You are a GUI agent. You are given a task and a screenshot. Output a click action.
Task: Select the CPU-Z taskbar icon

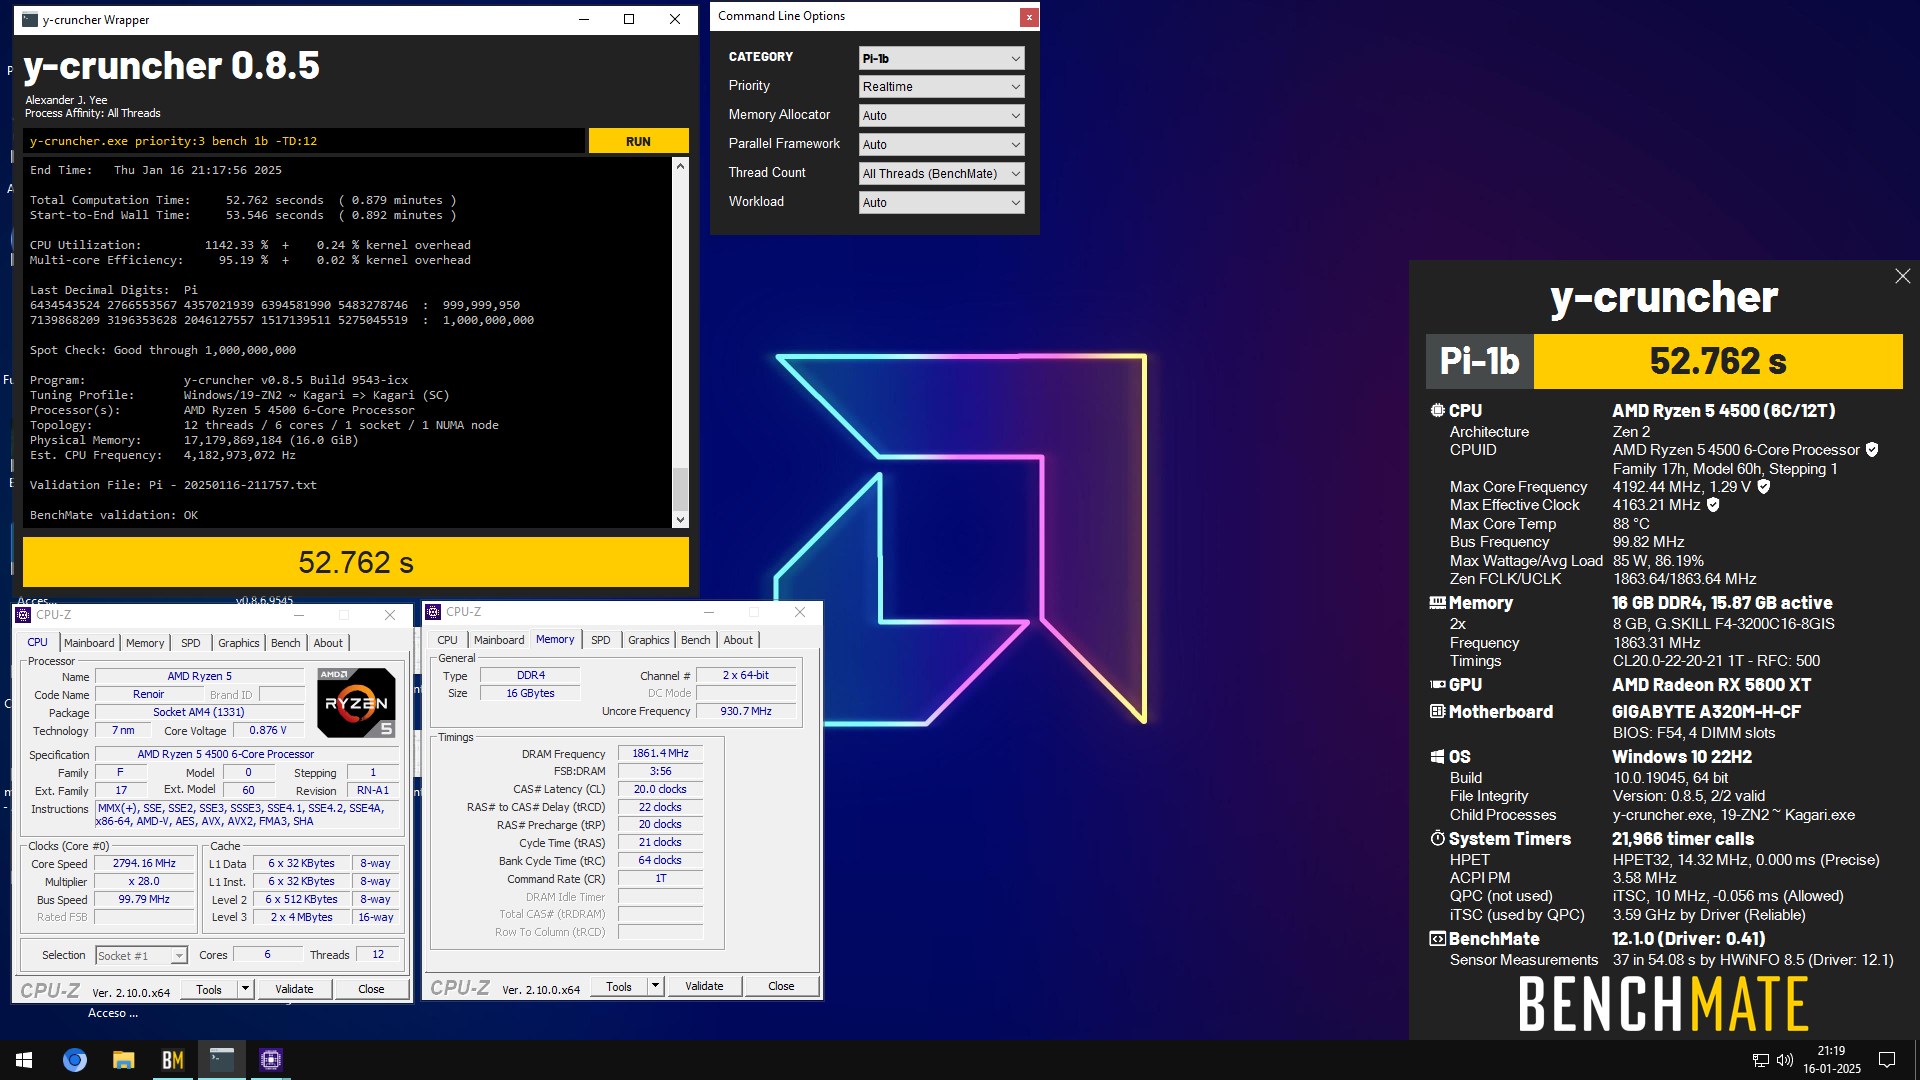[x=271, y=1060]
